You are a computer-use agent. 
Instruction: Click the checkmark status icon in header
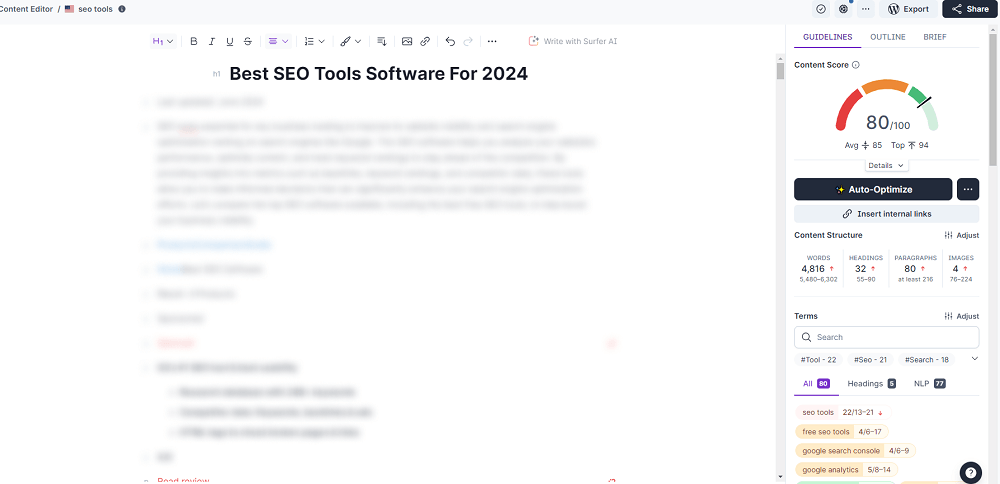click(821, 9)
